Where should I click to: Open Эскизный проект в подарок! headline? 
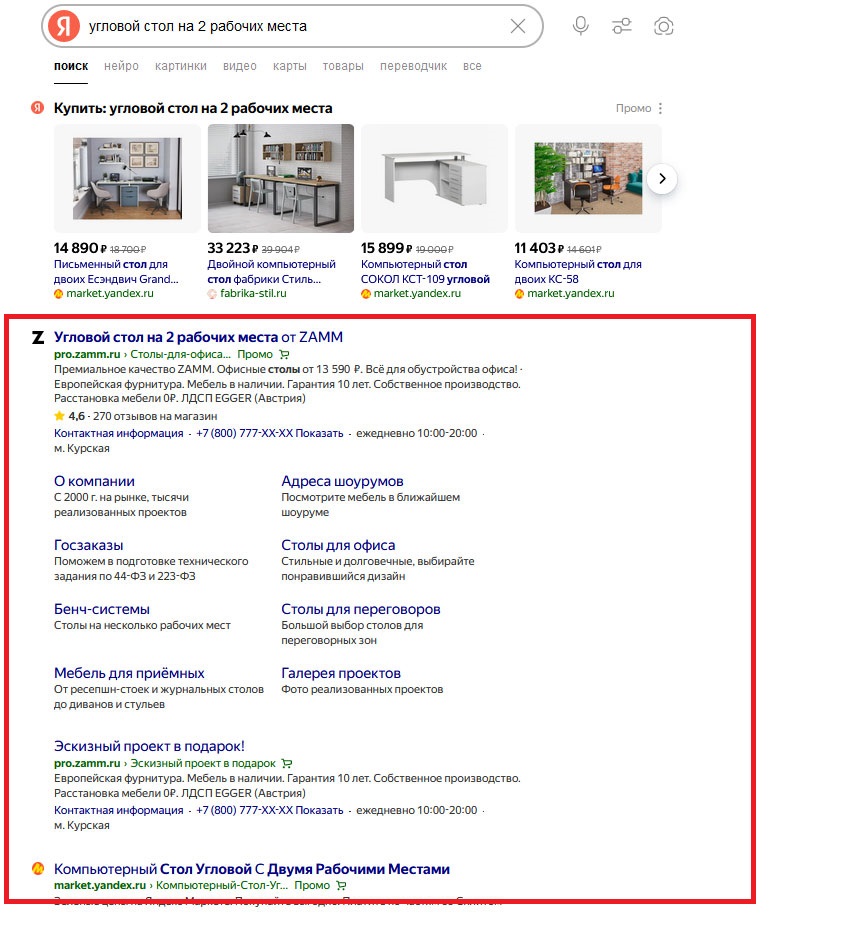(149, 747)
